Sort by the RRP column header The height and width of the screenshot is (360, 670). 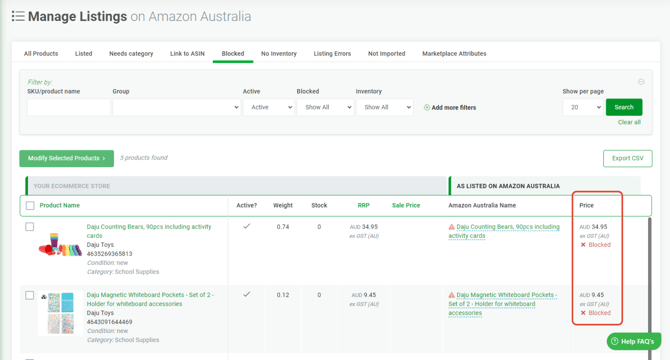pyautogui.click(x=363, y=205)
